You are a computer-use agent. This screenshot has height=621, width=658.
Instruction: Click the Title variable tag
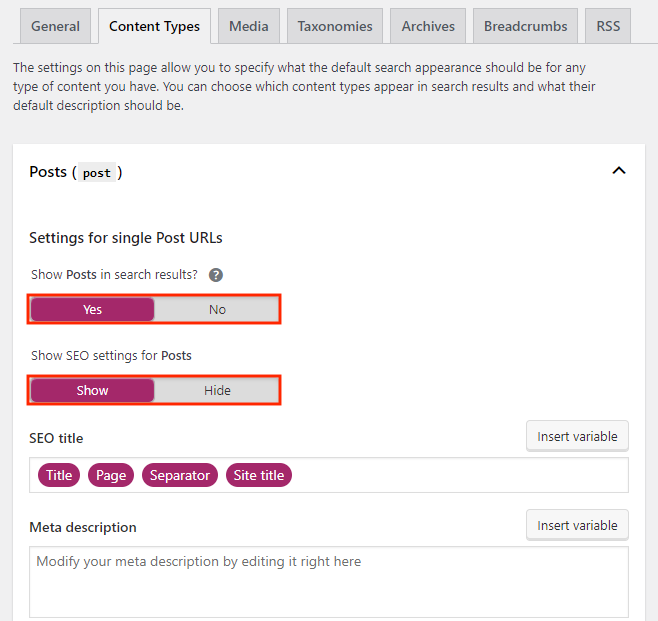coord(59,475)
